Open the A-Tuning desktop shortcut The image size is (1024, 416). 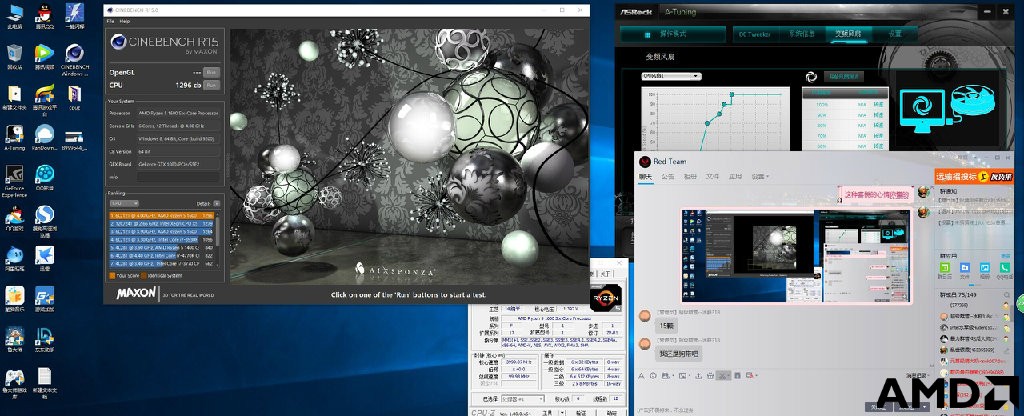[x=14, y=137]
